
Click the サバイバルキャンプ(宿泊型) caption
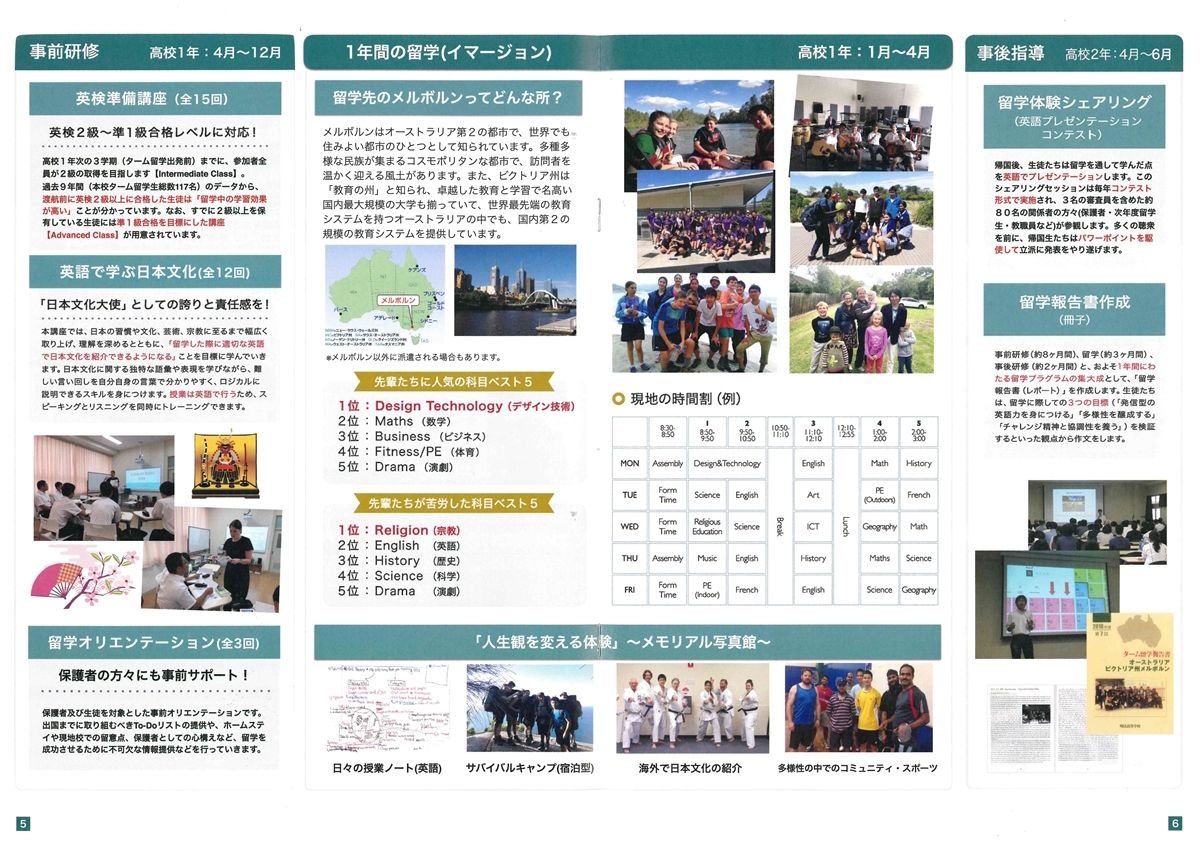coord(530,768)
